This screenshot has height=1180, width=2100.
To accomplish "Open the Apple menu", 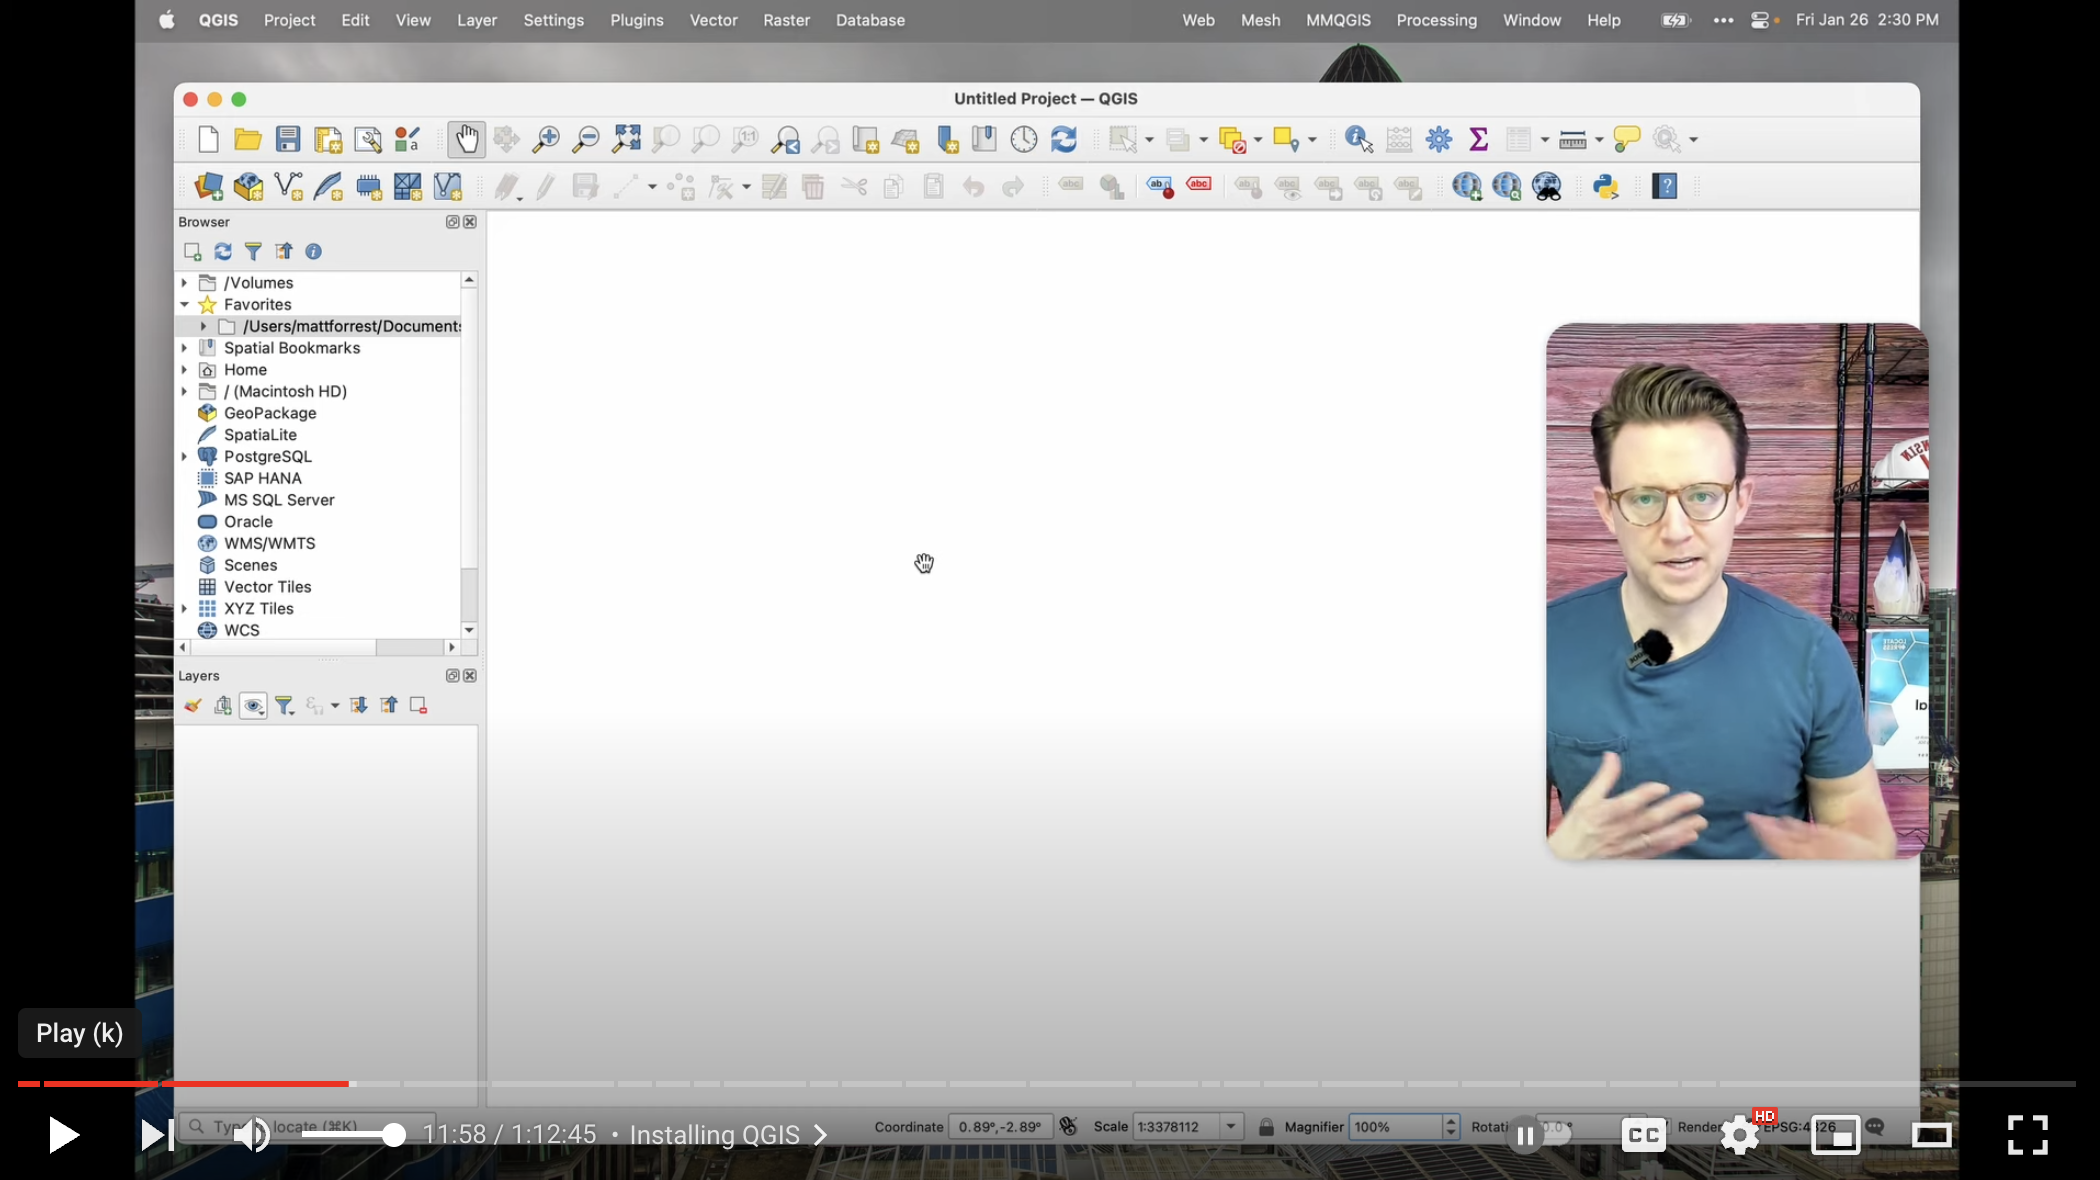I will coord(167,20).
